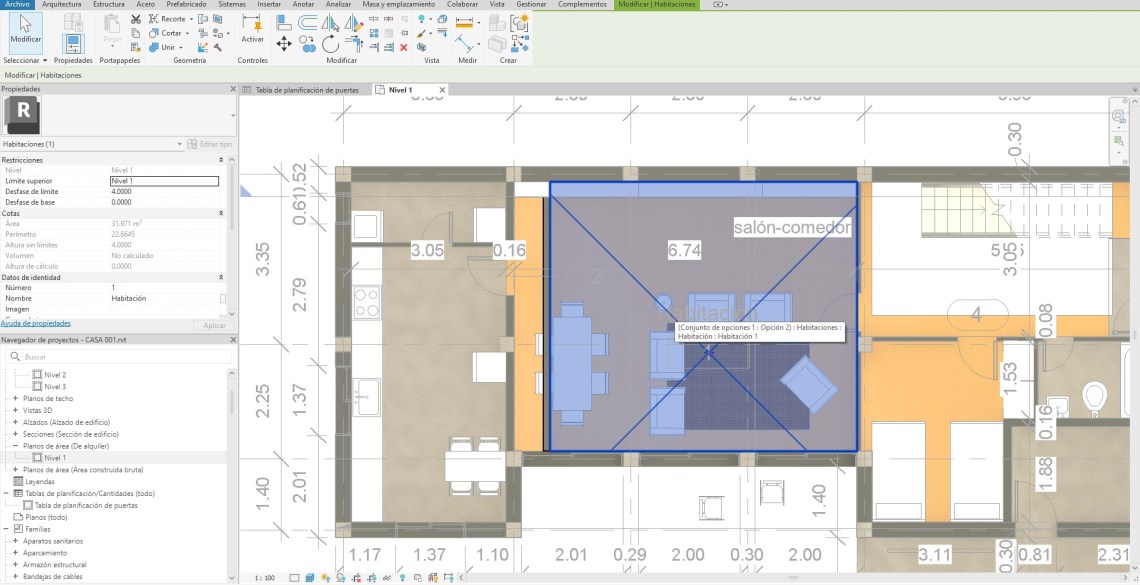Select the Modificar arrow tool
Viewport: 1140px width, 585px height.
pos(25,29)
